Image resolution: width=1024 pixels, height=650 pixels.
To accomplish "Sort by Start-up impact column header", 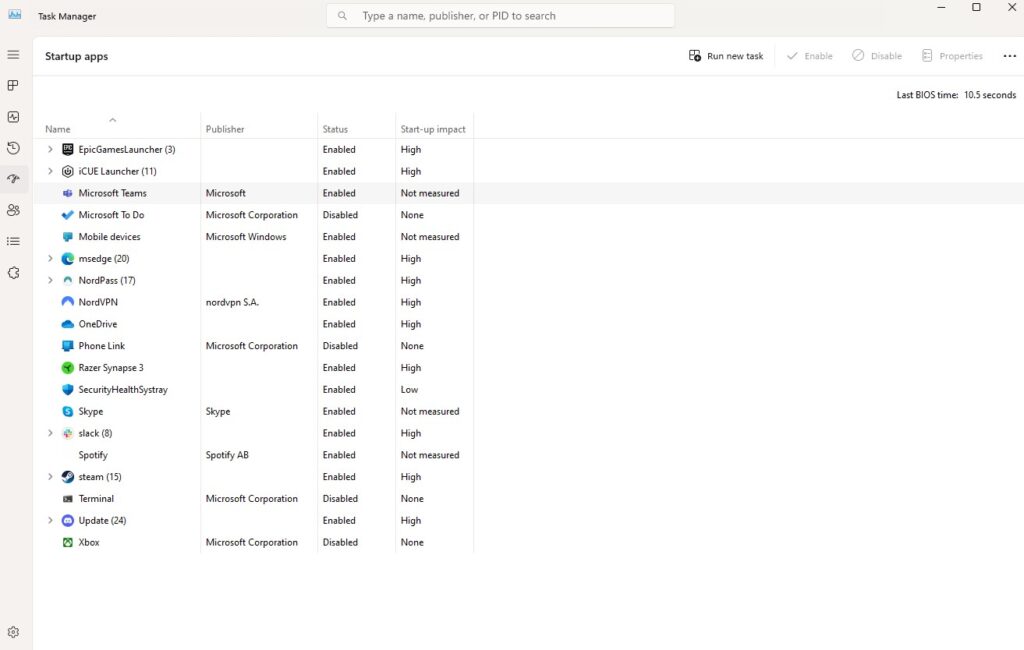I will 433,129.
